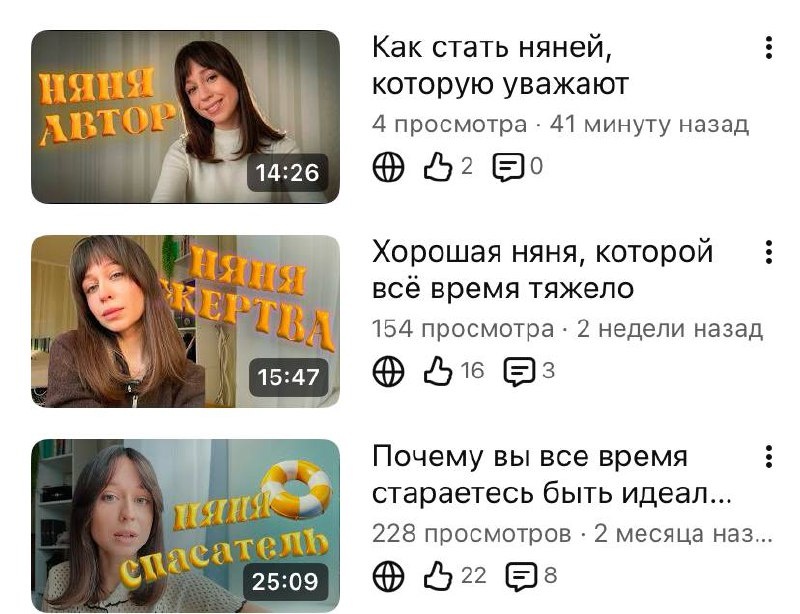Open comments icon showing 8 comments
The image size is (800, 614).
pos(521,576)
